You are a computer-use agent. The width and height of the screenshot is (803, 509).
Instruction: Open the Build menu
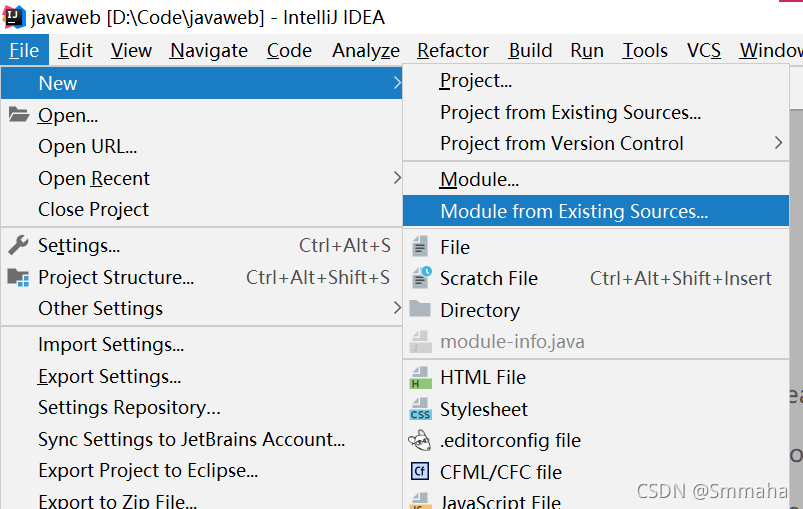coord(531,50)
